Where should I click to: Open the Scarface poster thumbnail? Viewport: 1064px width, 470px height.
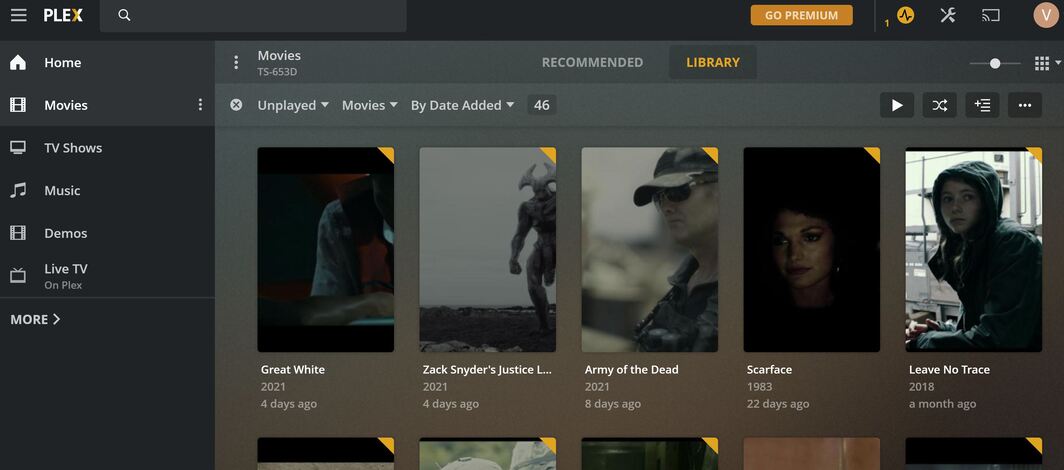point(812,250)
